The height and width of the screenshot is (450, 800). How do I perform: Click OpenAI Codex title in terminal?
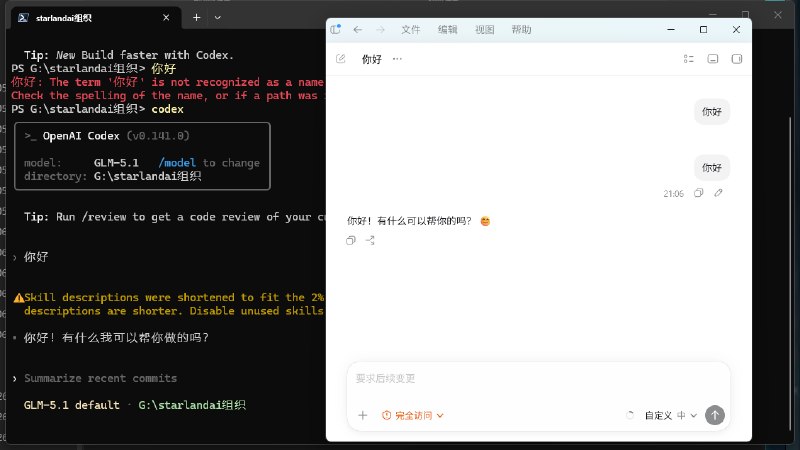[x=81, y=136]
